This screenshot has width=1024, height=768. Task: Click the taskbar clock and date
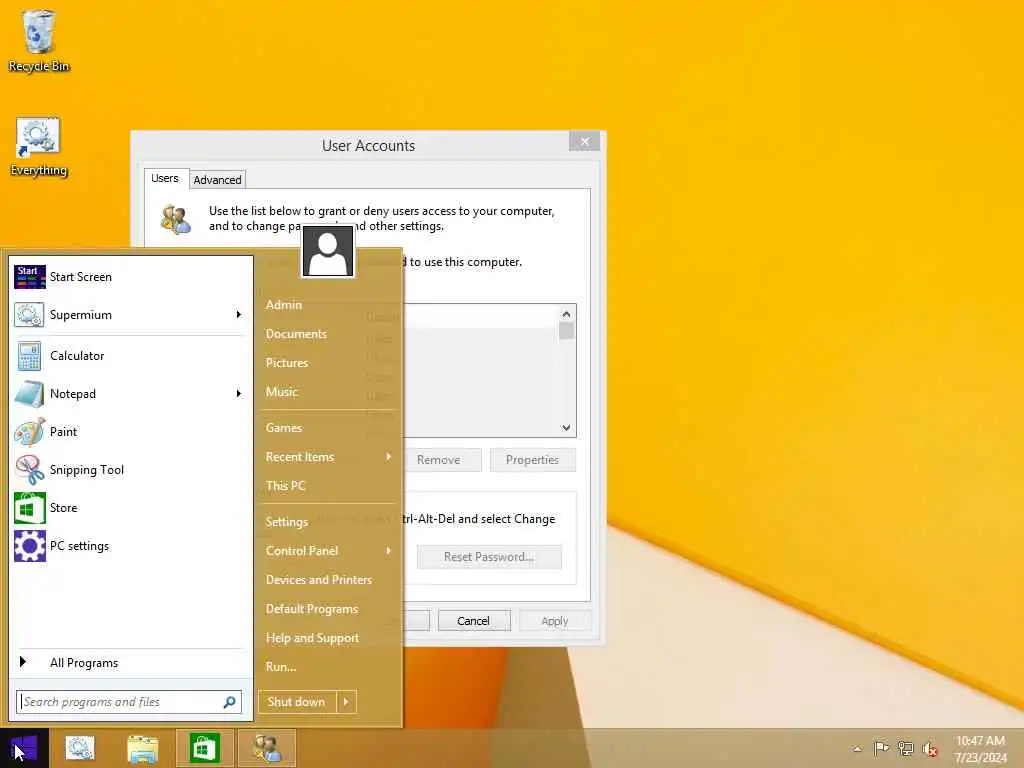click(980, 749)
